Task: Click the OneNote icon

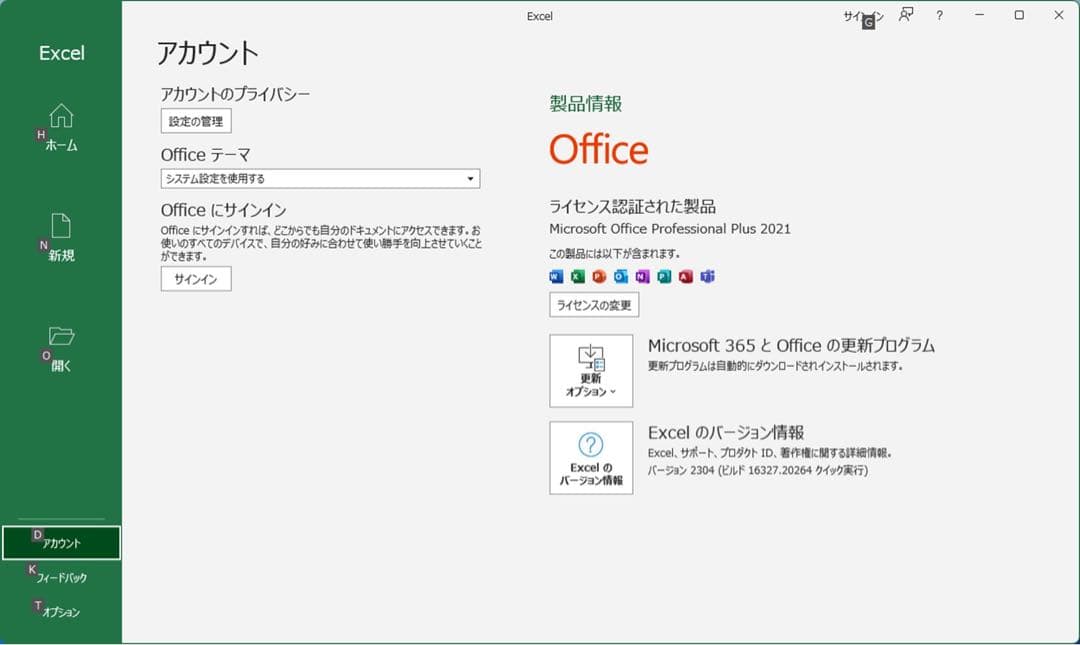Action: [642, 276]
